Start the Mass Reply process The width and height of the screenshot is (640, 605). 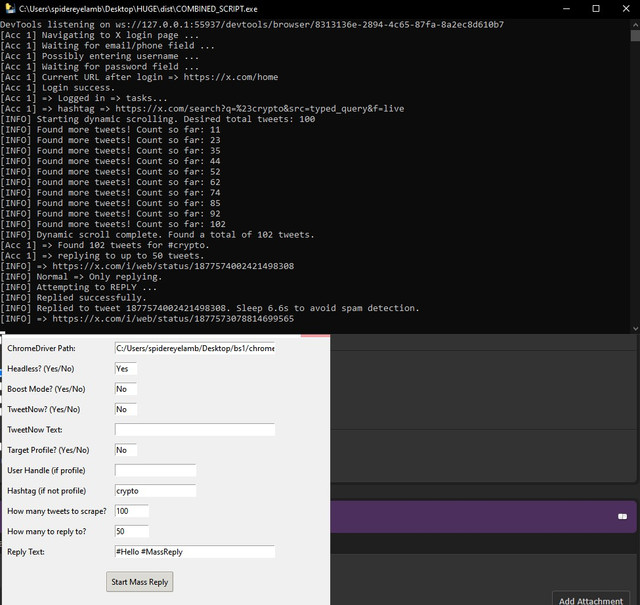pos(140,581)
